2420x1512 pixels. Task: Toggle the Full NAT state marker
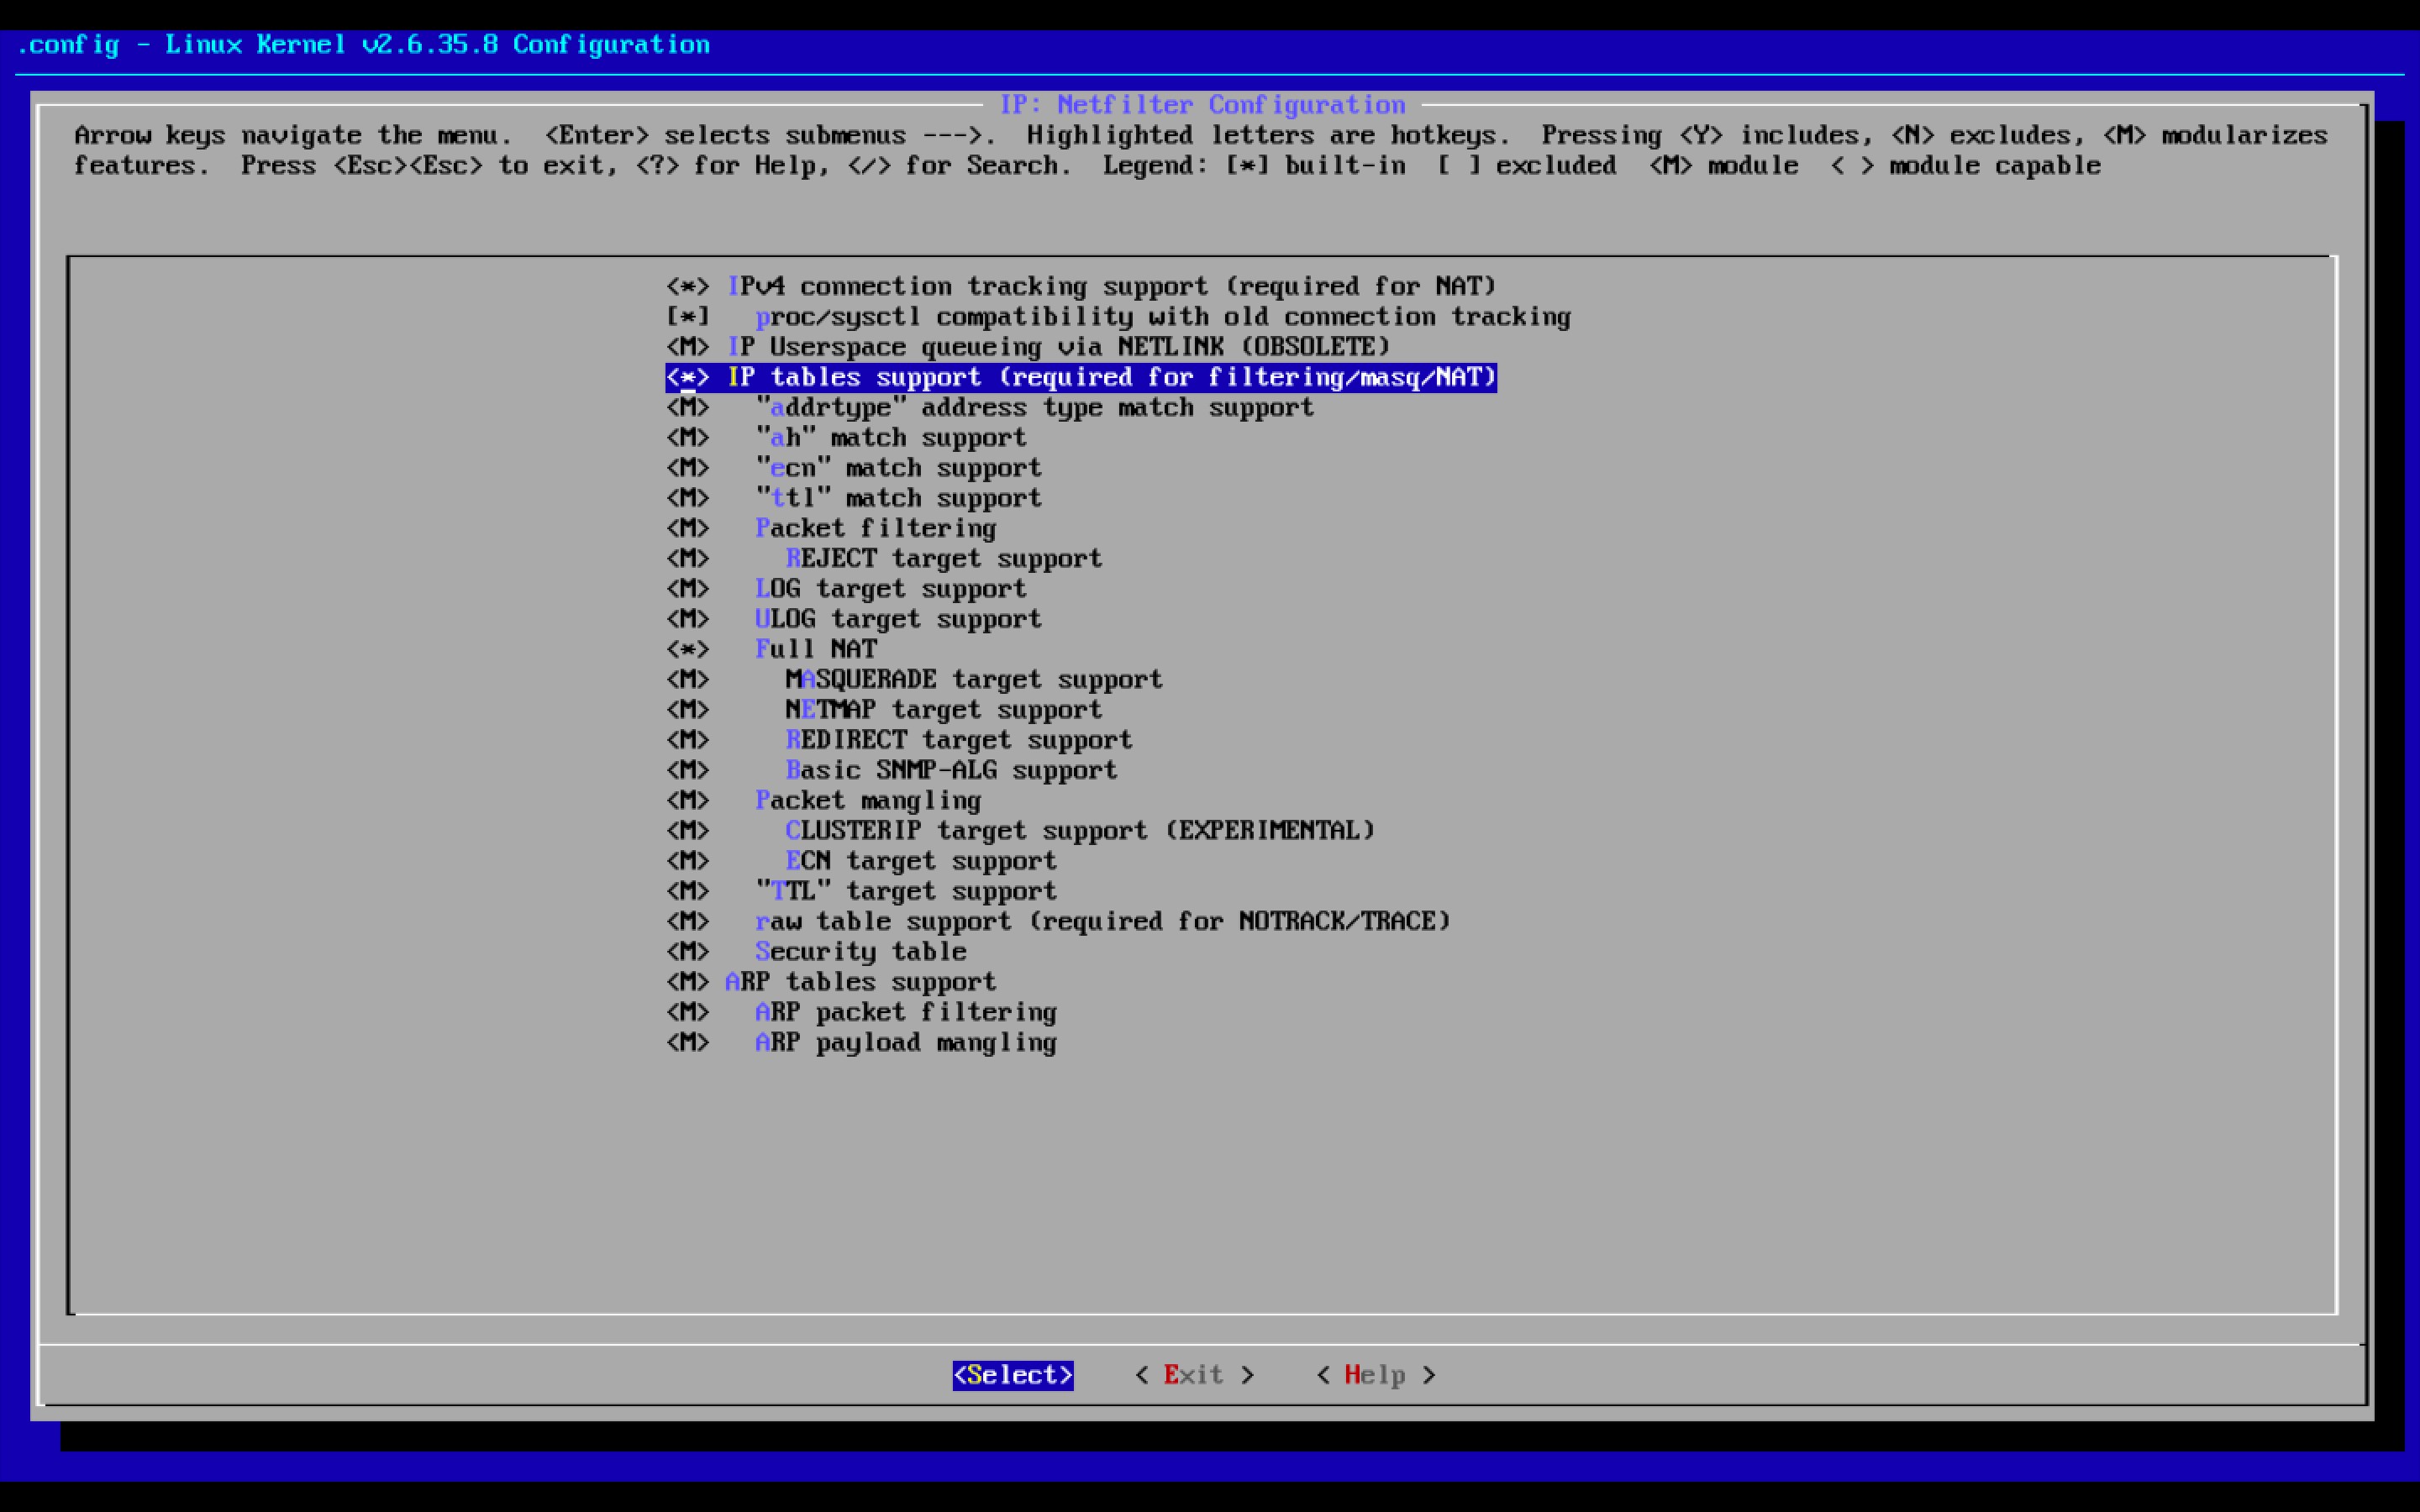click(688, 649)
